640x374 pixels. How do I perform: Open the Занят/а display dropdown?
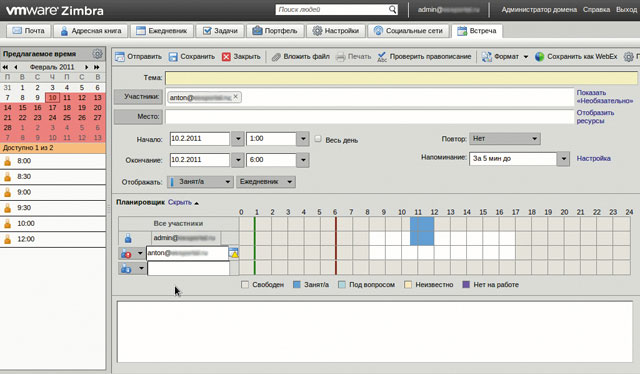200,182
